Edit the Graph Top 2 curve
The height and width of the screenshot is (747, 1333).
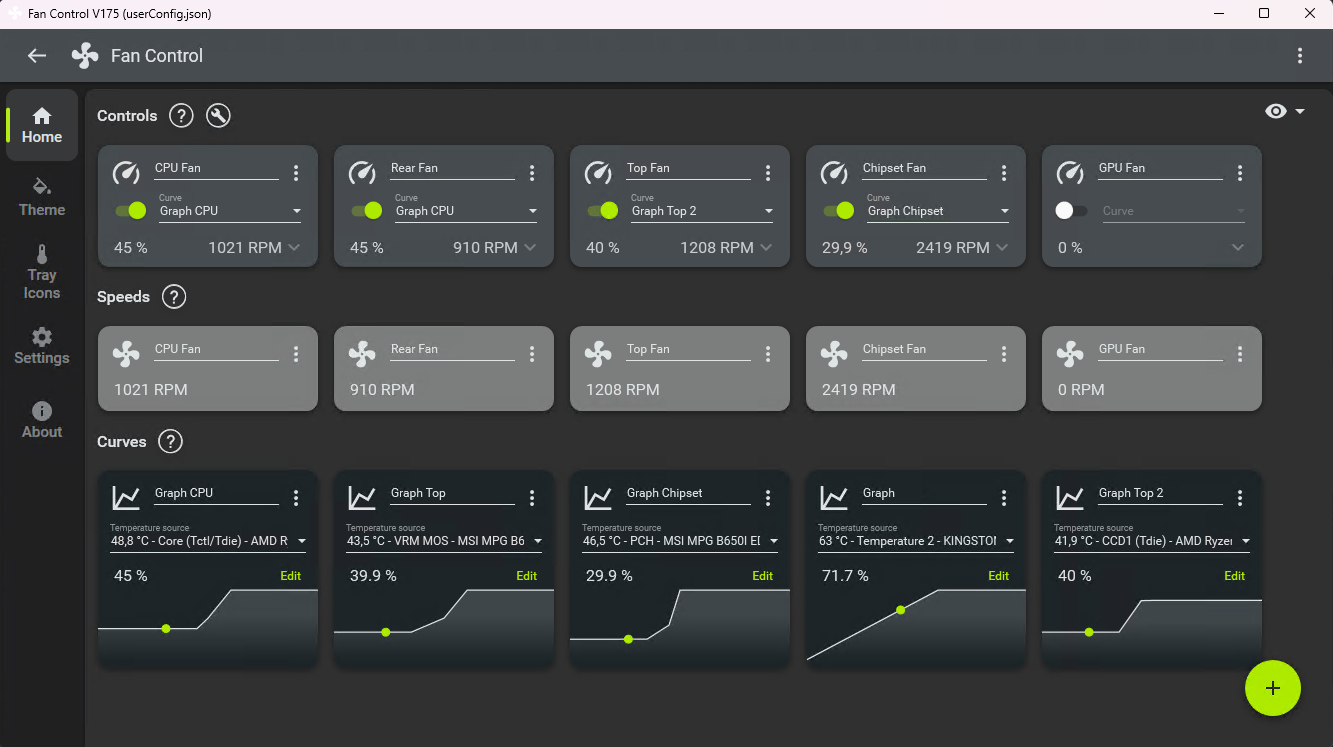point(1234,576)
